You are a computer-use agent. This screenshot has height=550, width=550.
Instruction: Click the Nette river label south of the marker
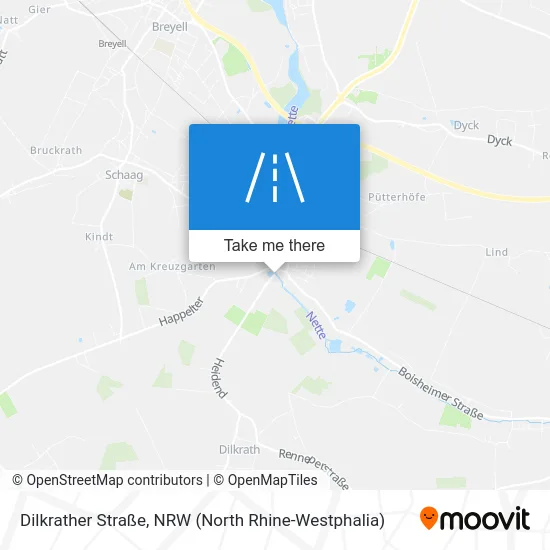click(316, 325)
